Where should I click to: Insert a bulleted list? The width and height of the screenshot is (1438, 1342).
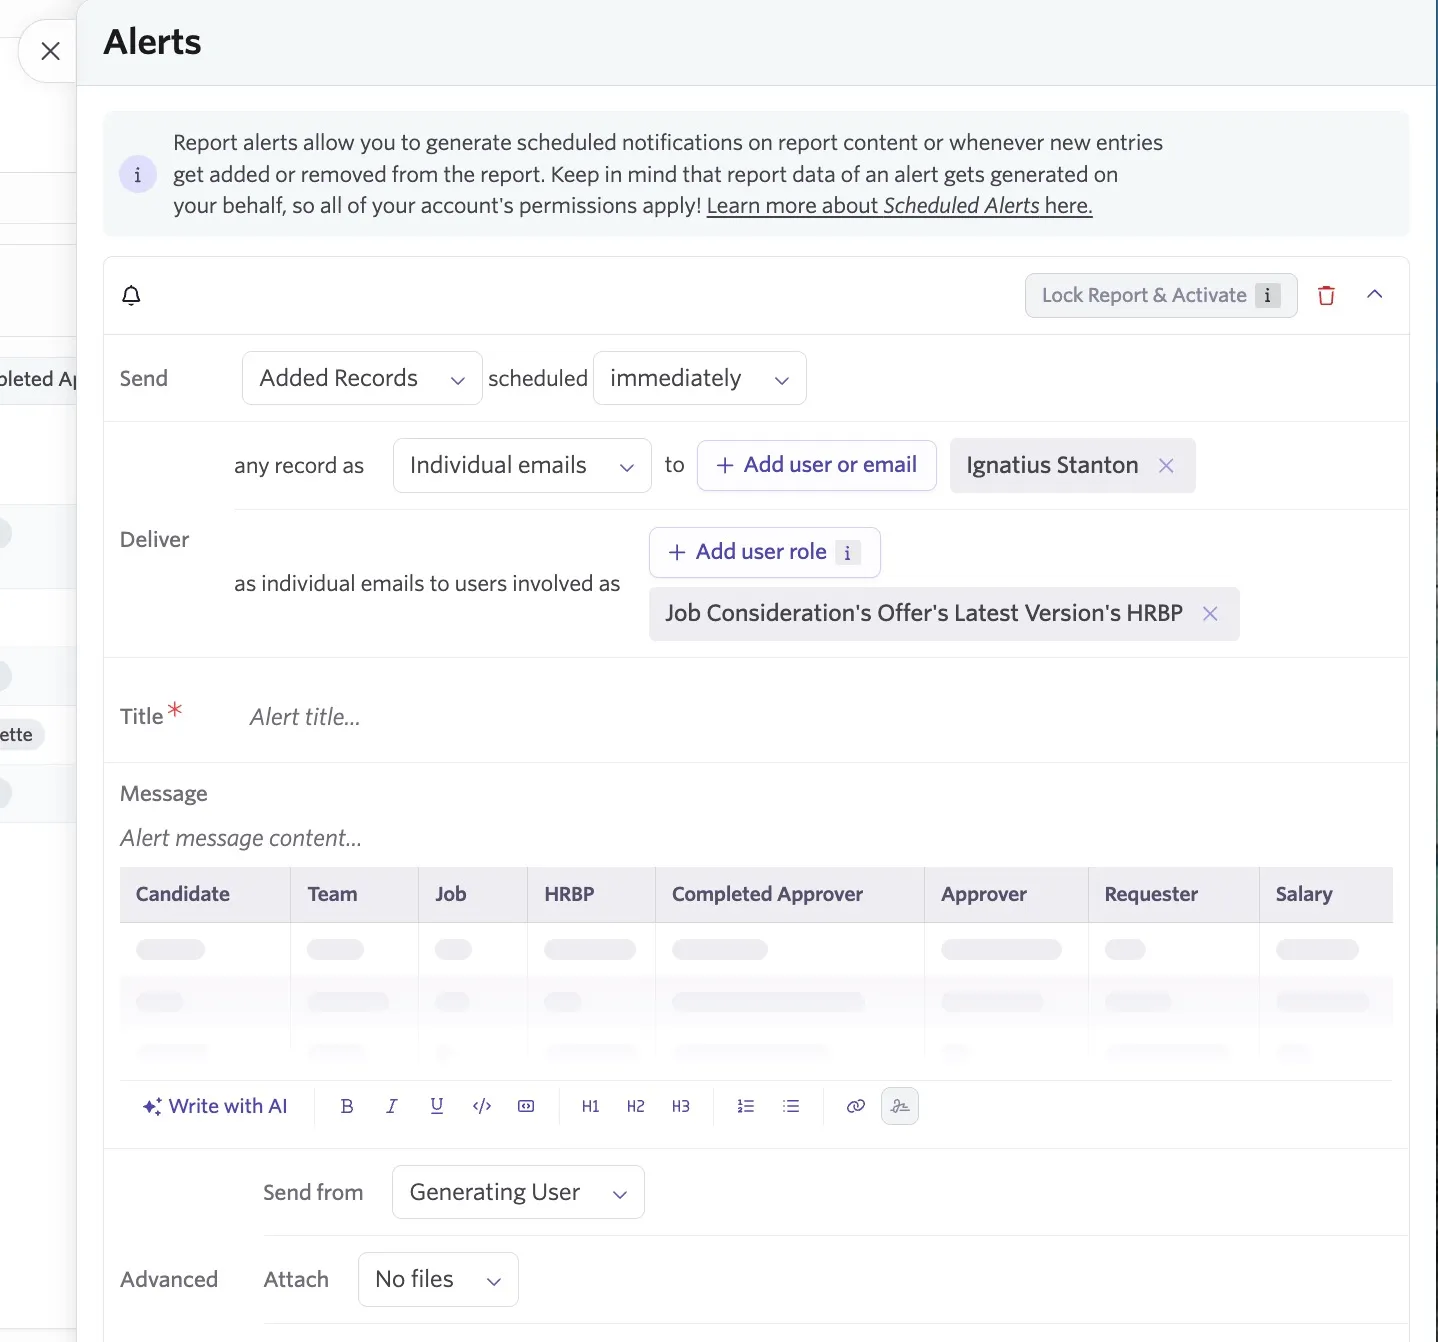tap(791, 1106)
